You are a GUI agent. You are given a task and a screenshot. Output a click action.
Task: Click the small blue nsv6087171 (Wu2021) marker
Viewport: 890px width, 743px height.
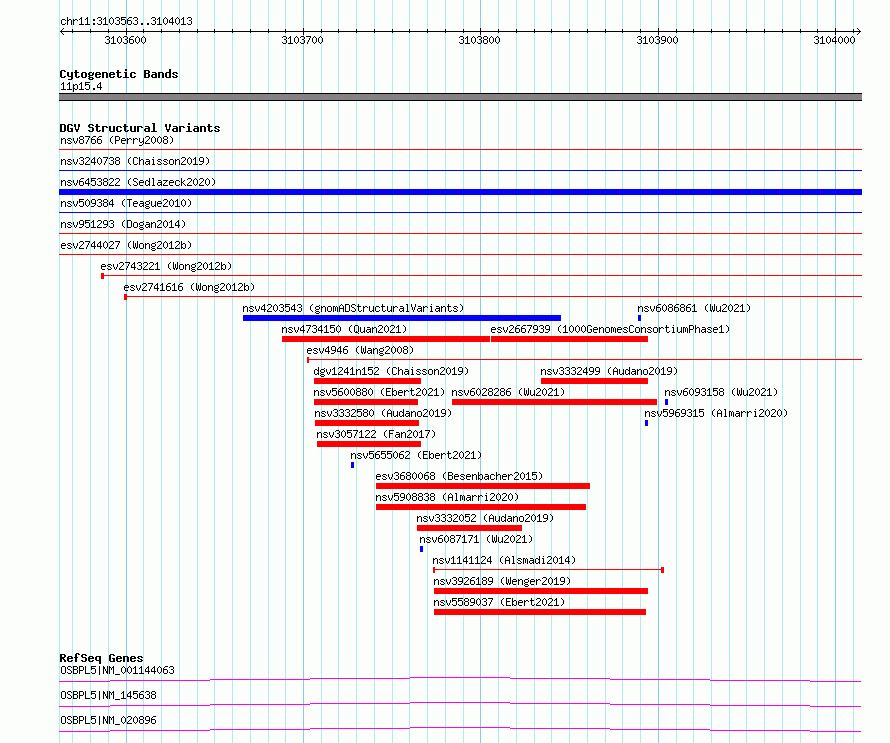421,549
